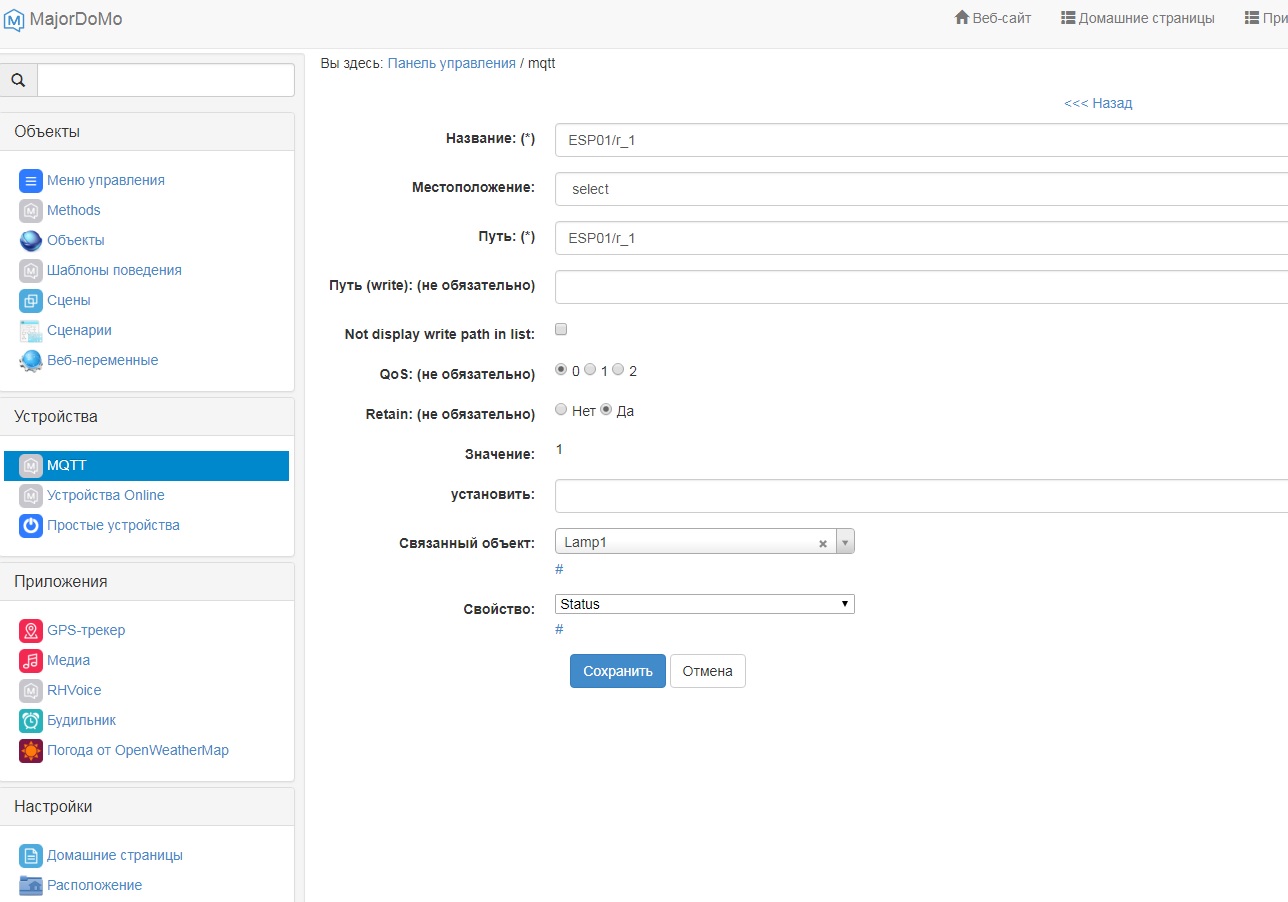Open the Свойство Status dropdown
This screenshot has height=902, width=1288.
[704, 604]
